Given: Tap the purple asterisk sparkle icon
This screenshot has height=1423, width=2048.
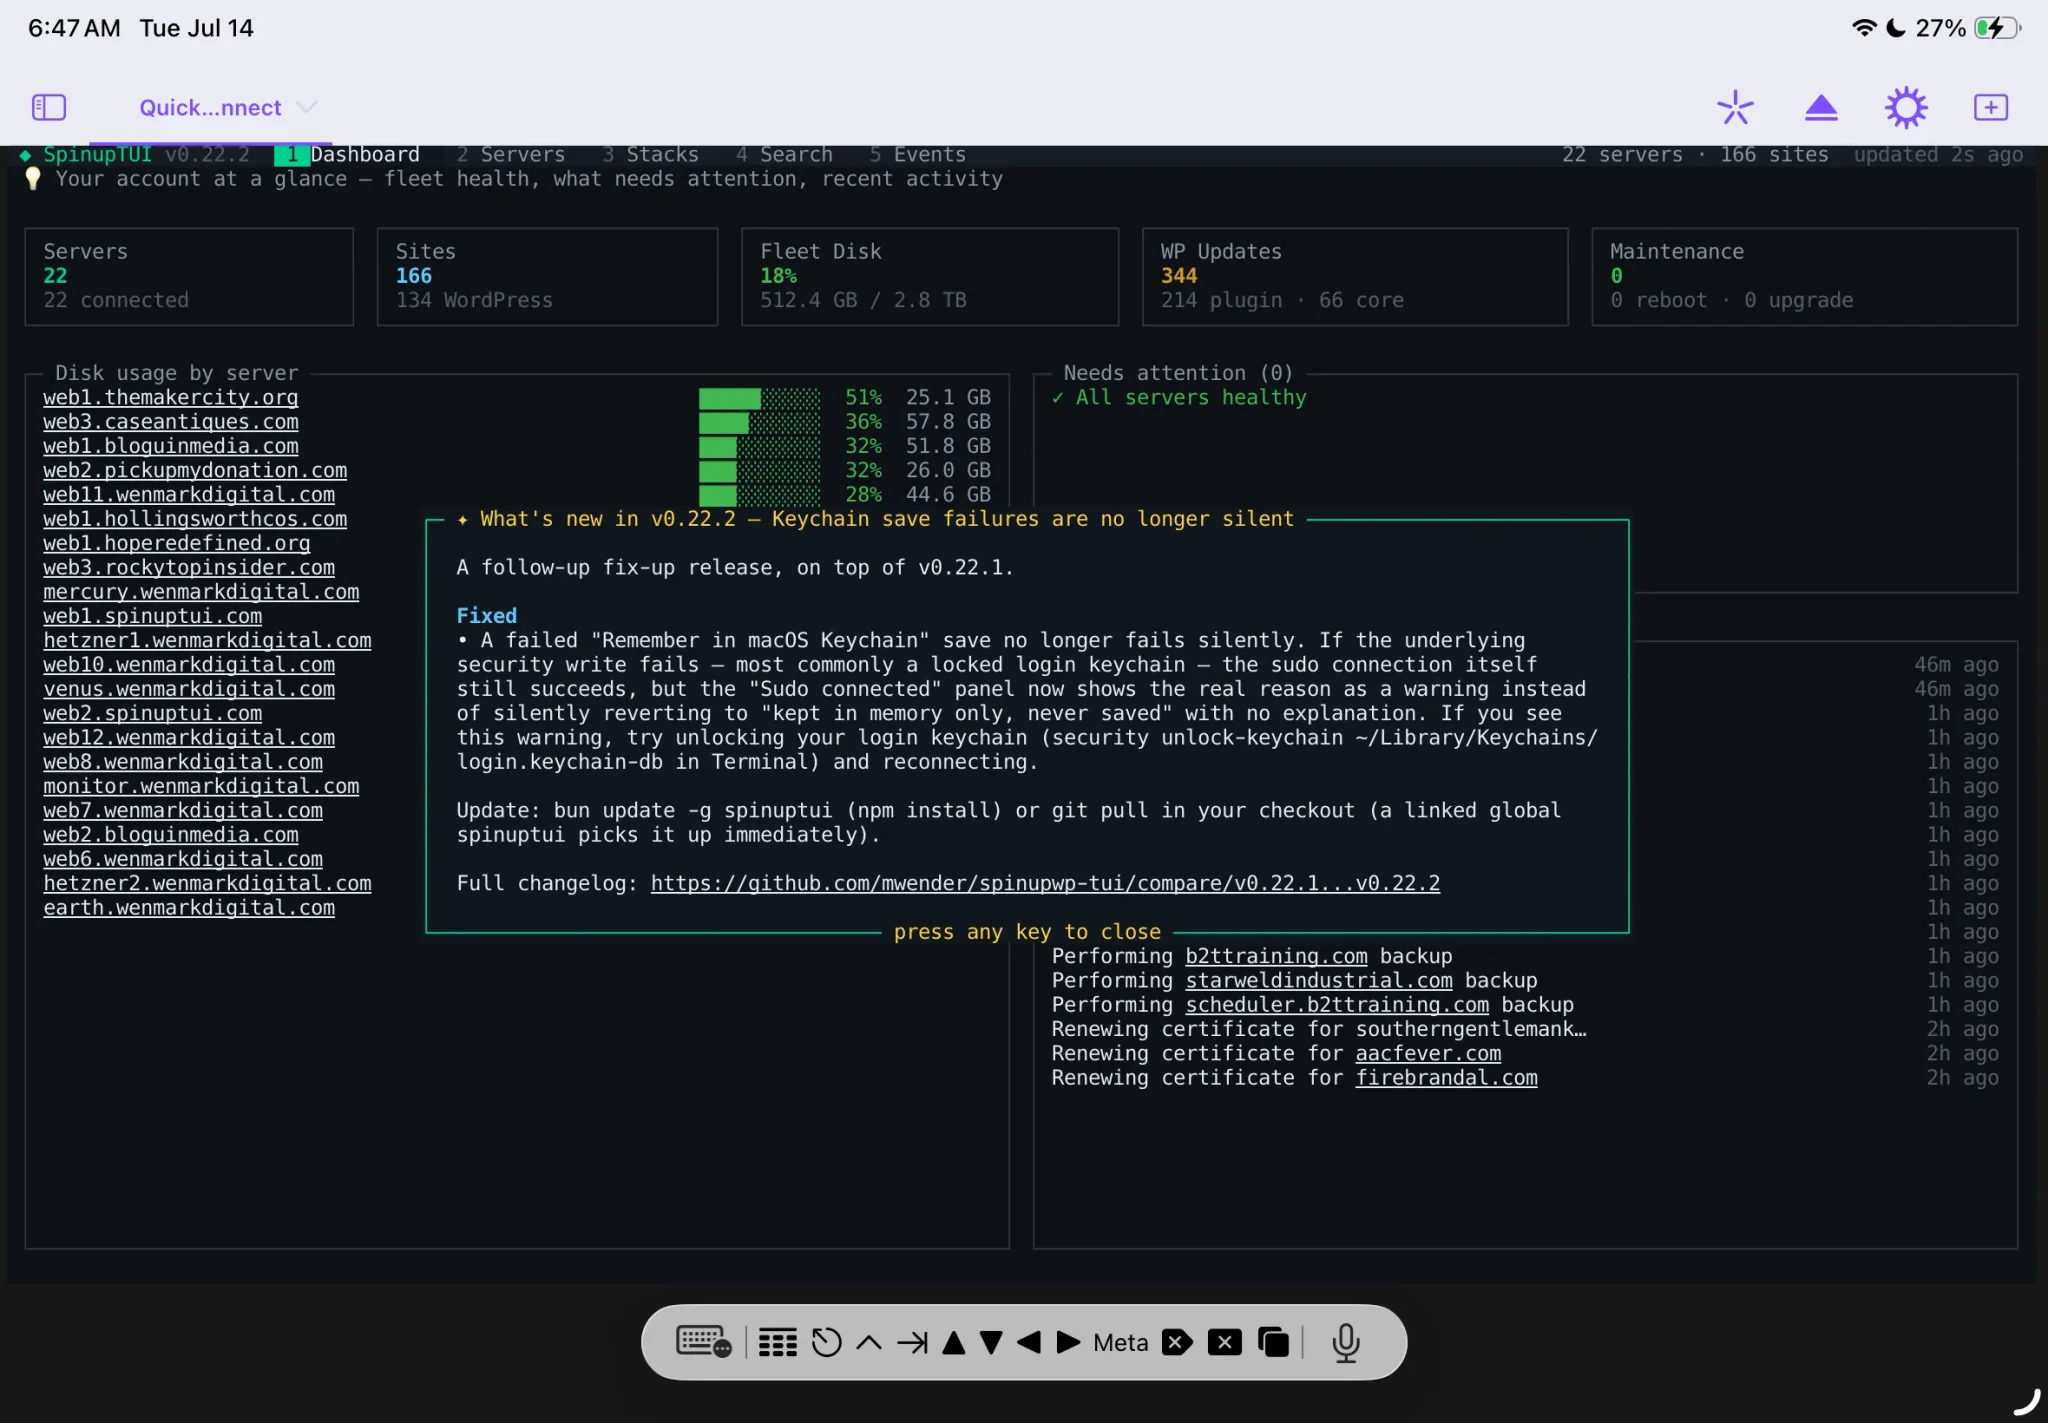Looking at the screenshot, I should (1735, 107).
